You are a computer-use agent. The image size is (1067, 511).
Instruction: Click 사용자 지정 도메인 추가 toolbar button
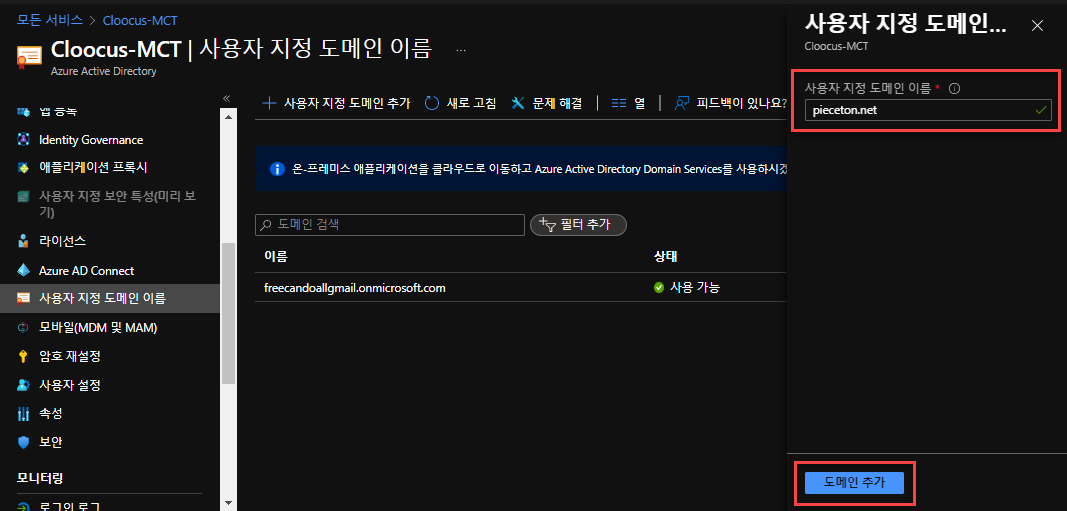pyautogui.click(x=337, y=103)
